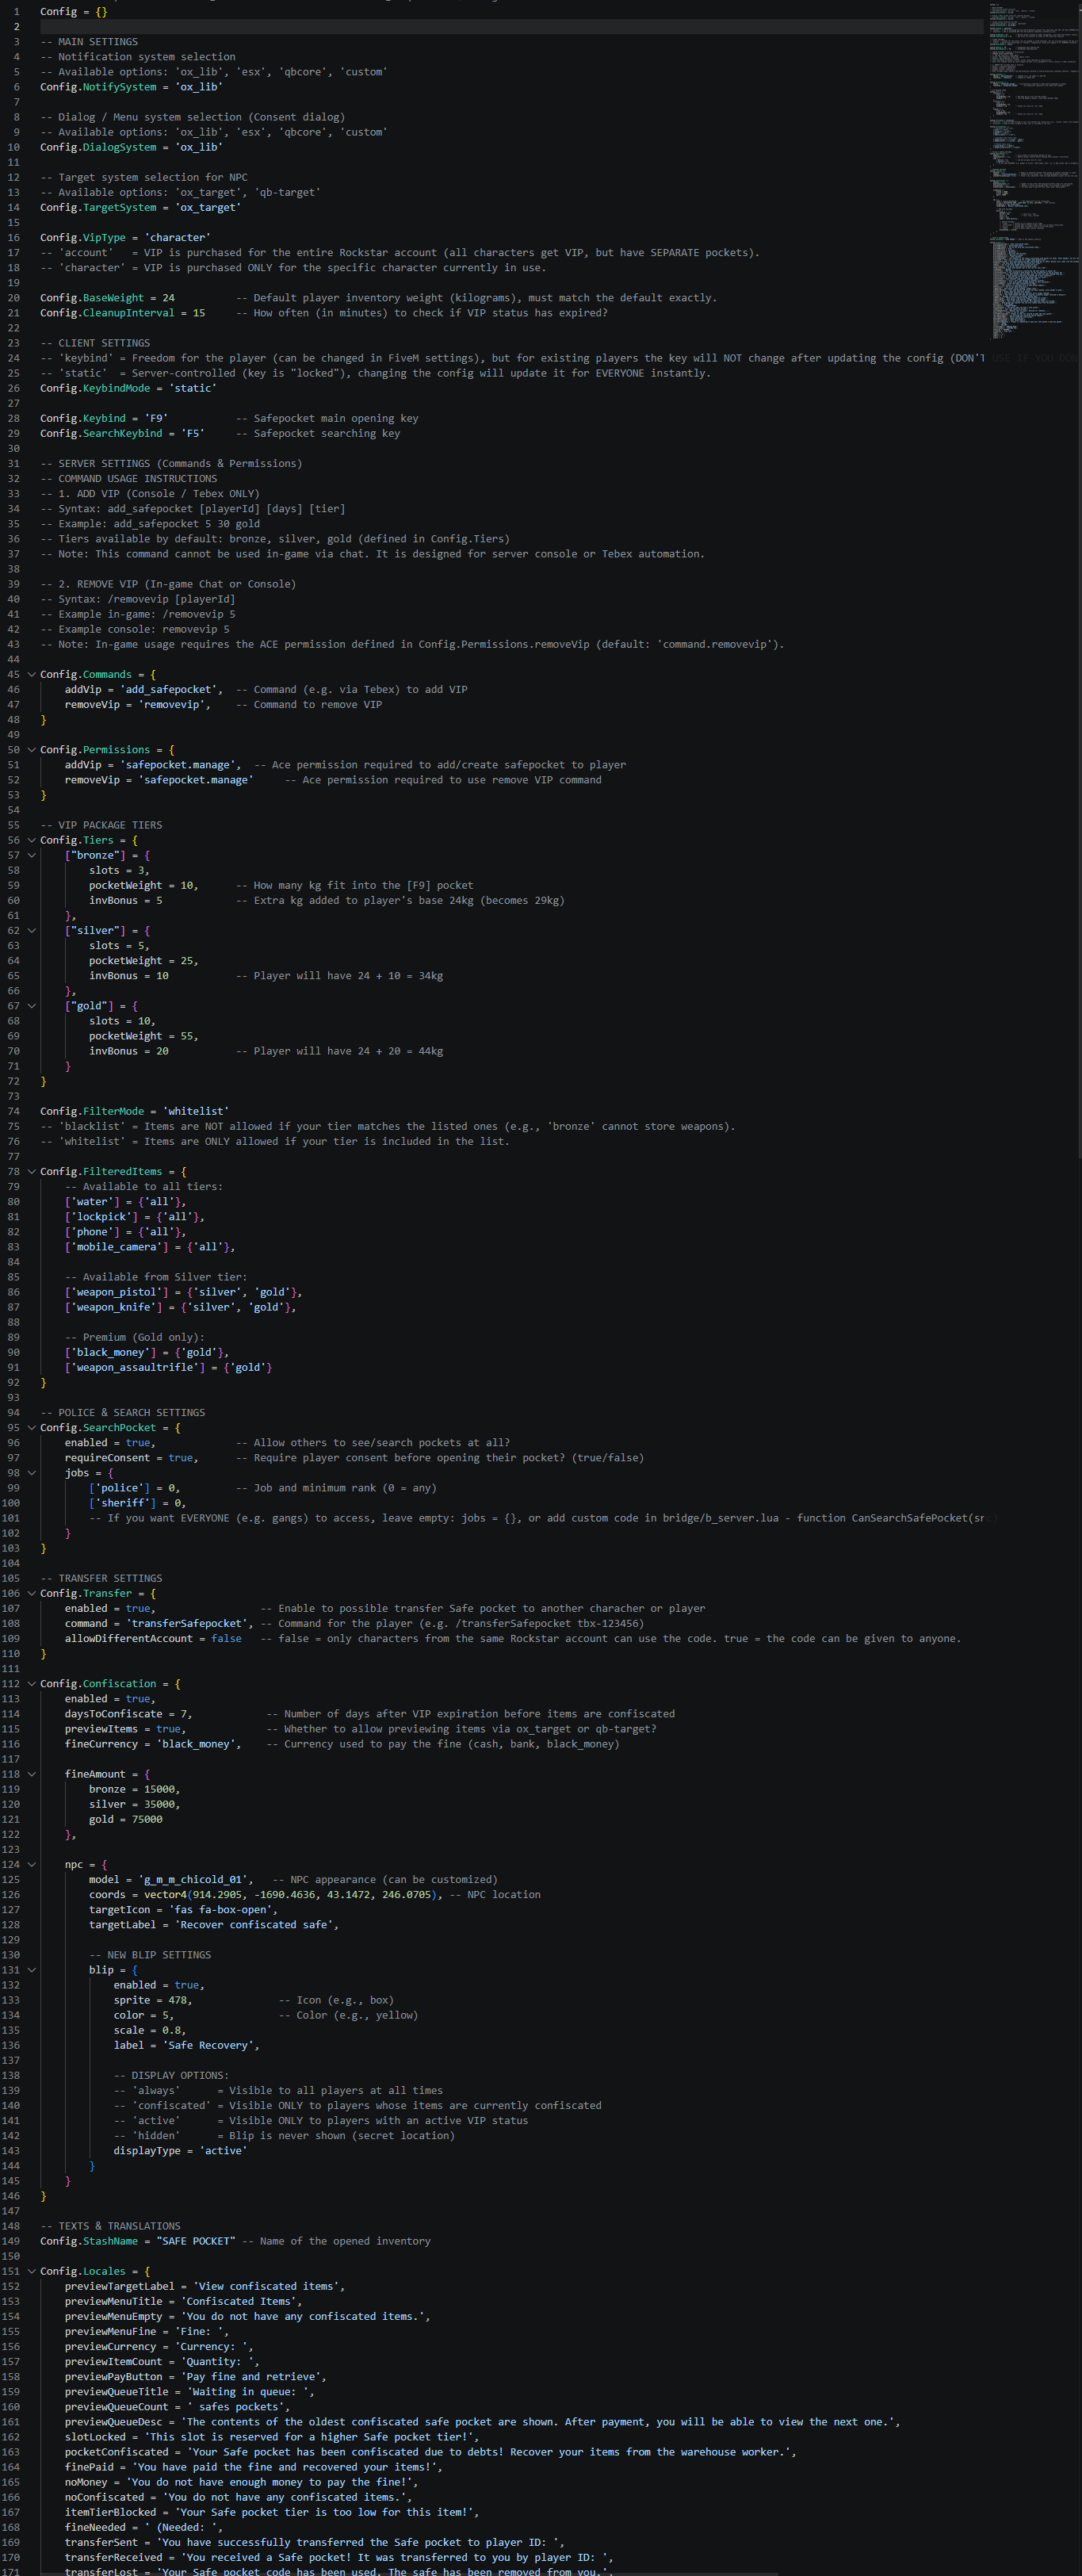Image resolution: width=1082 pixels, height=2576 pixels.
Task: Click the Config.BaseWeight value 24
Action: pyautogui.click(x=168, y=298)
